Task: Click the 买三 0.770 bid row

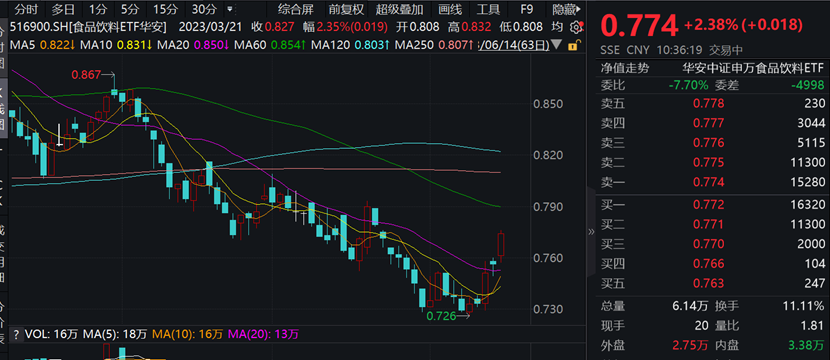Action: [712, 244]
